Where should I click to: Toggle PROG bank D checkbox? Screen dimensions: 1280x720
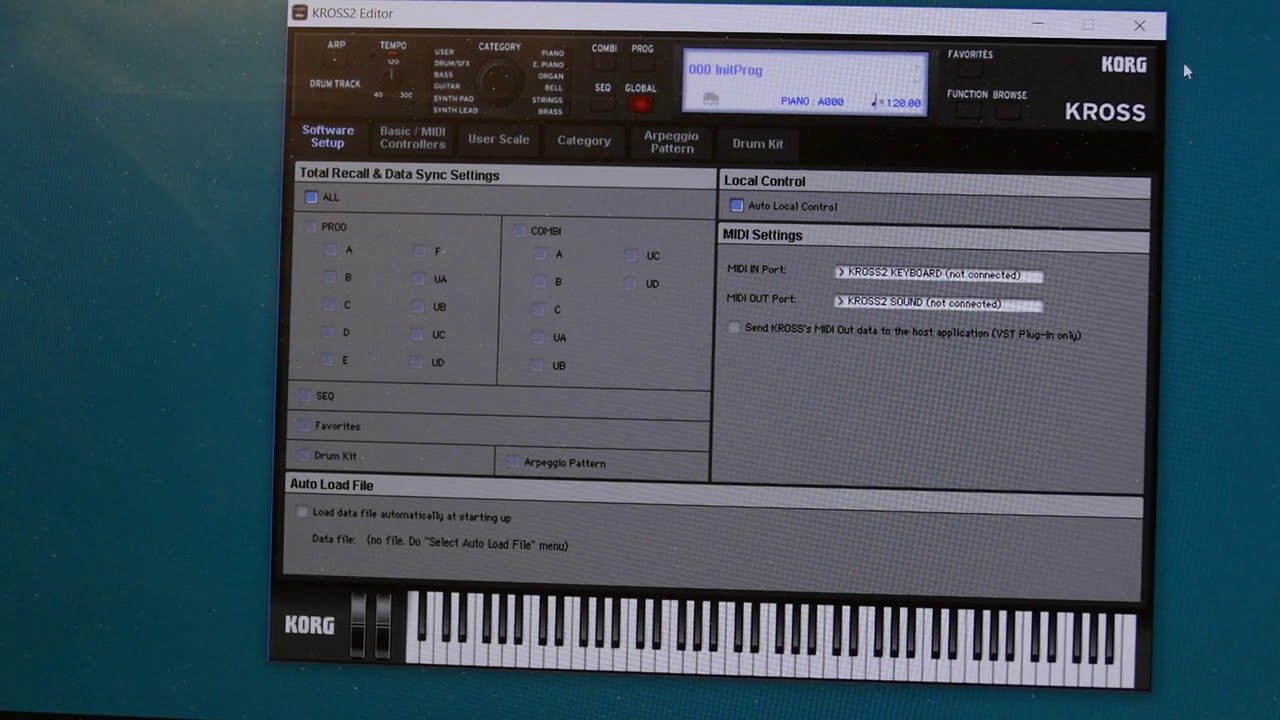[x=328, y=332]
